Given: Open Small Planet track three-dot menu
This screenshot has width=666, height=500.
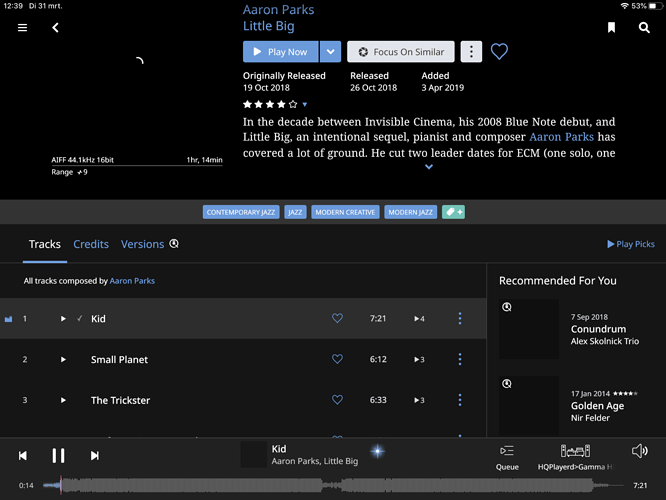Looking at the screenshot, I should coord(460,359).
